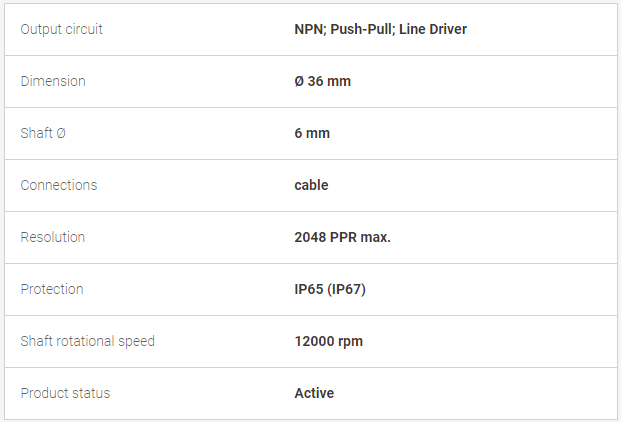The height and width of the screenshot is (422, 621).
Task: Select the Active status value
Action: (314, 393)
